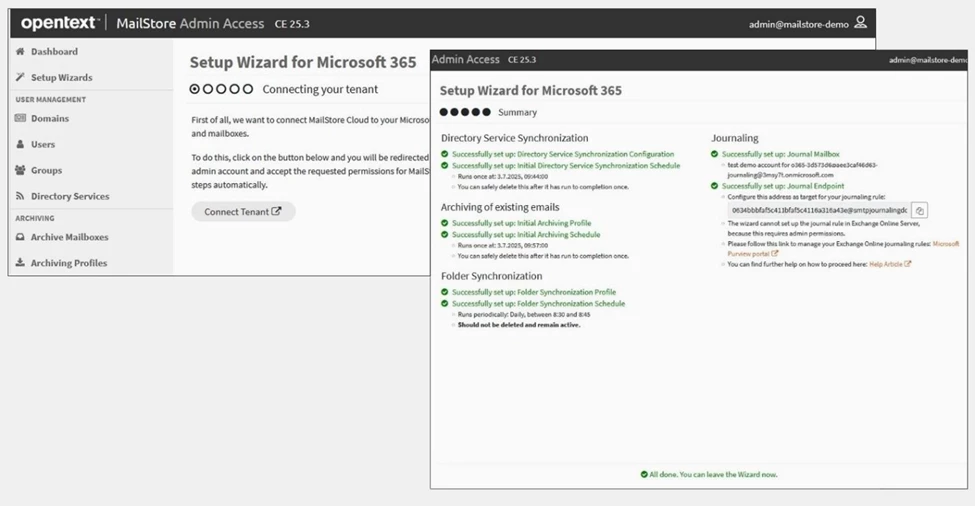Select the fifth wizard step circle
Viewport: 975px width, 506px height.
[x=247, y=89]
